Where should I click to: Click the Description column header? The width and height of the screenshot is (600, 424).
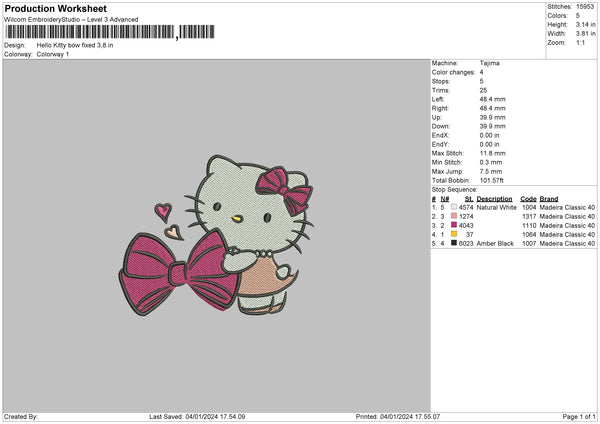click(x=494, y=198)
